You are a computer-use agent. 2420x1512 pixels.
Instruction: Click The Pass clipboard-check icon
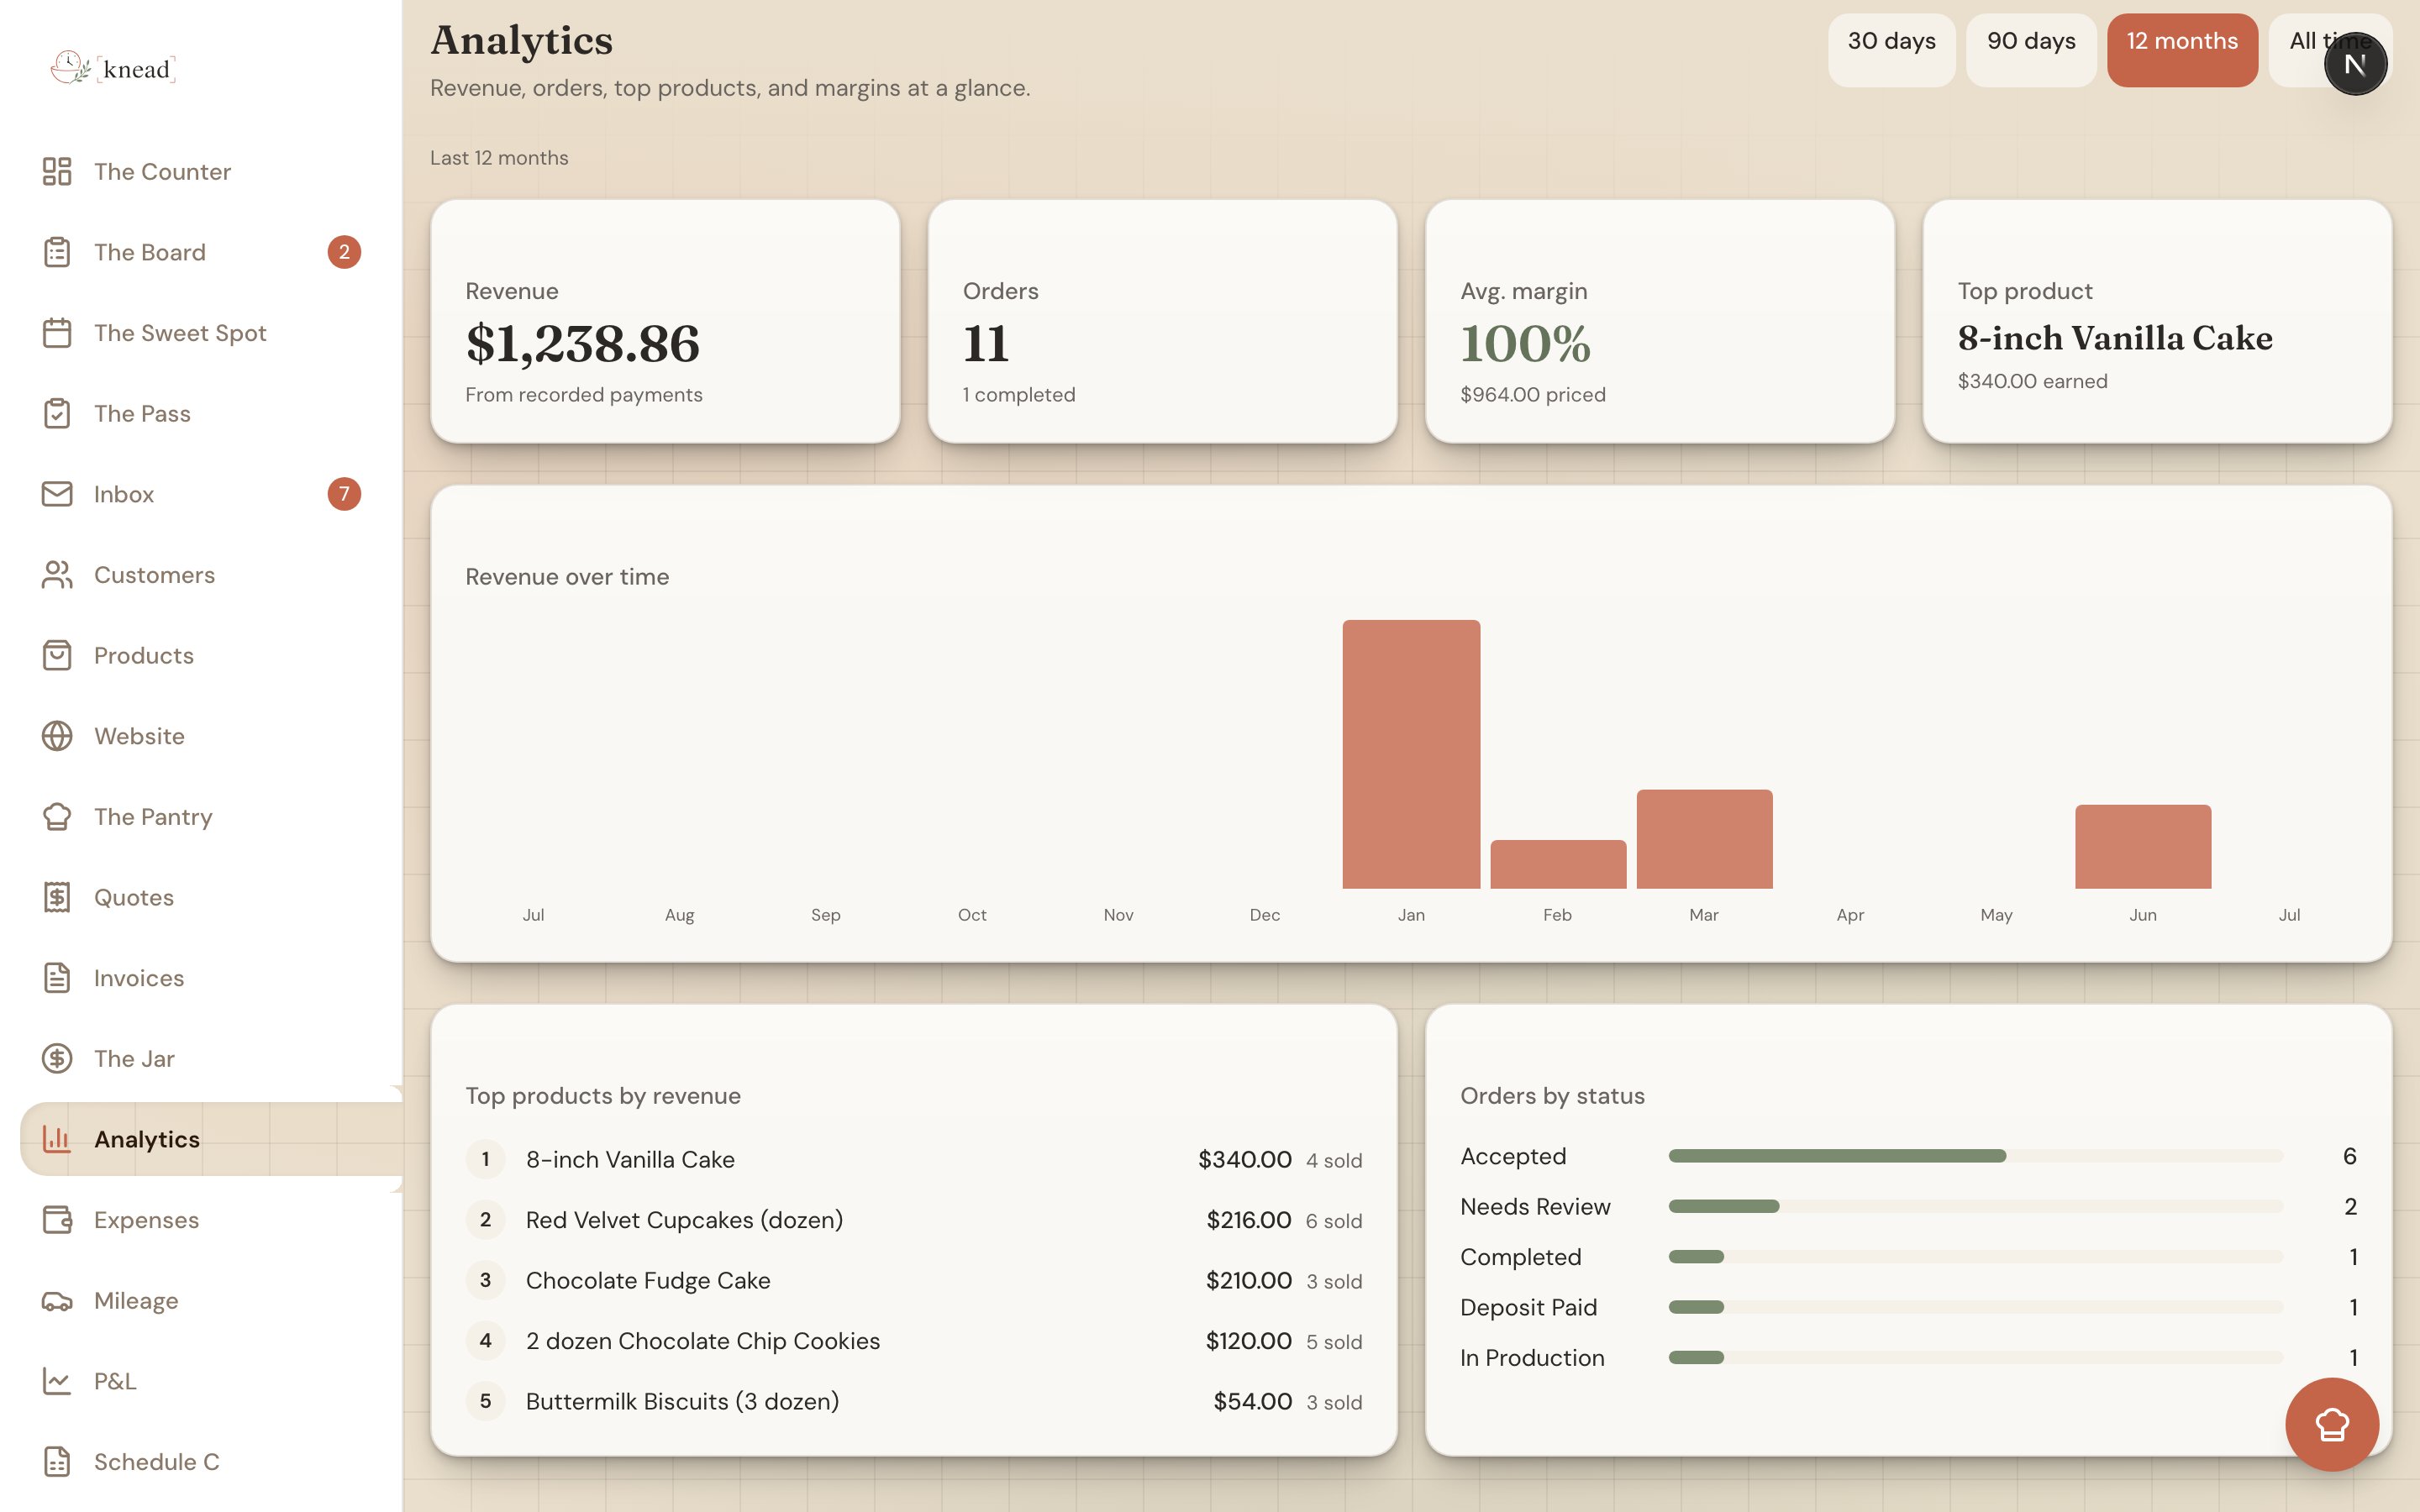[x=57, y=413]
